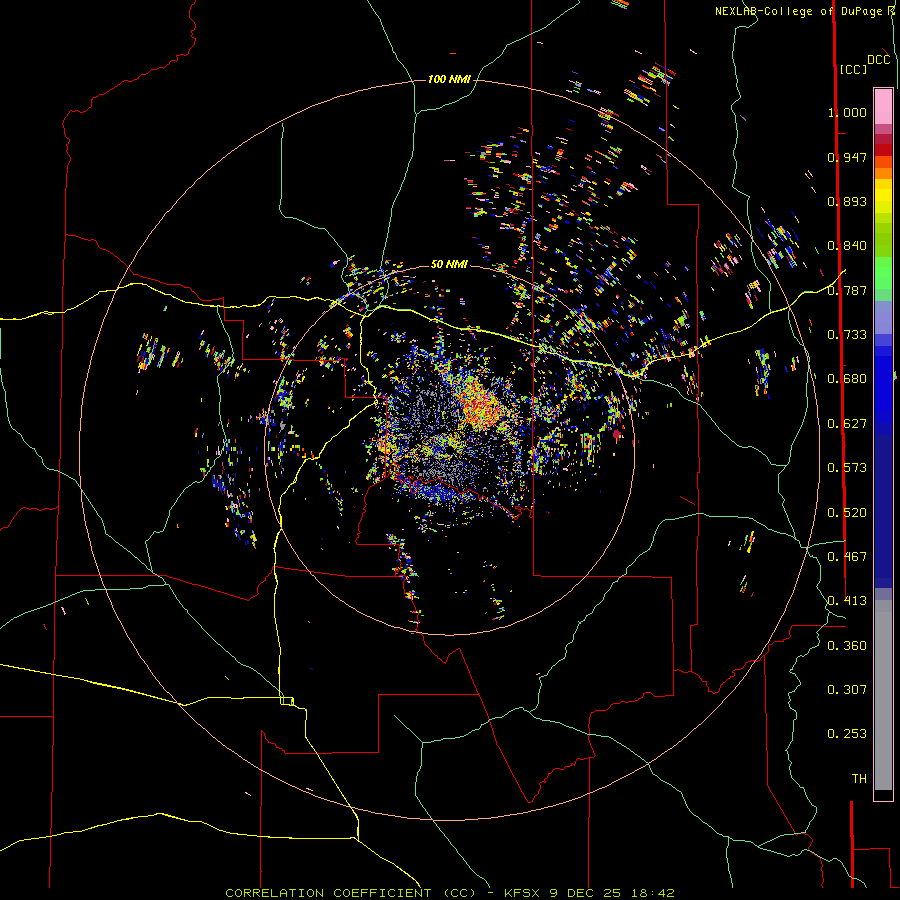Click the 0.787 scale value

[847, 290]
